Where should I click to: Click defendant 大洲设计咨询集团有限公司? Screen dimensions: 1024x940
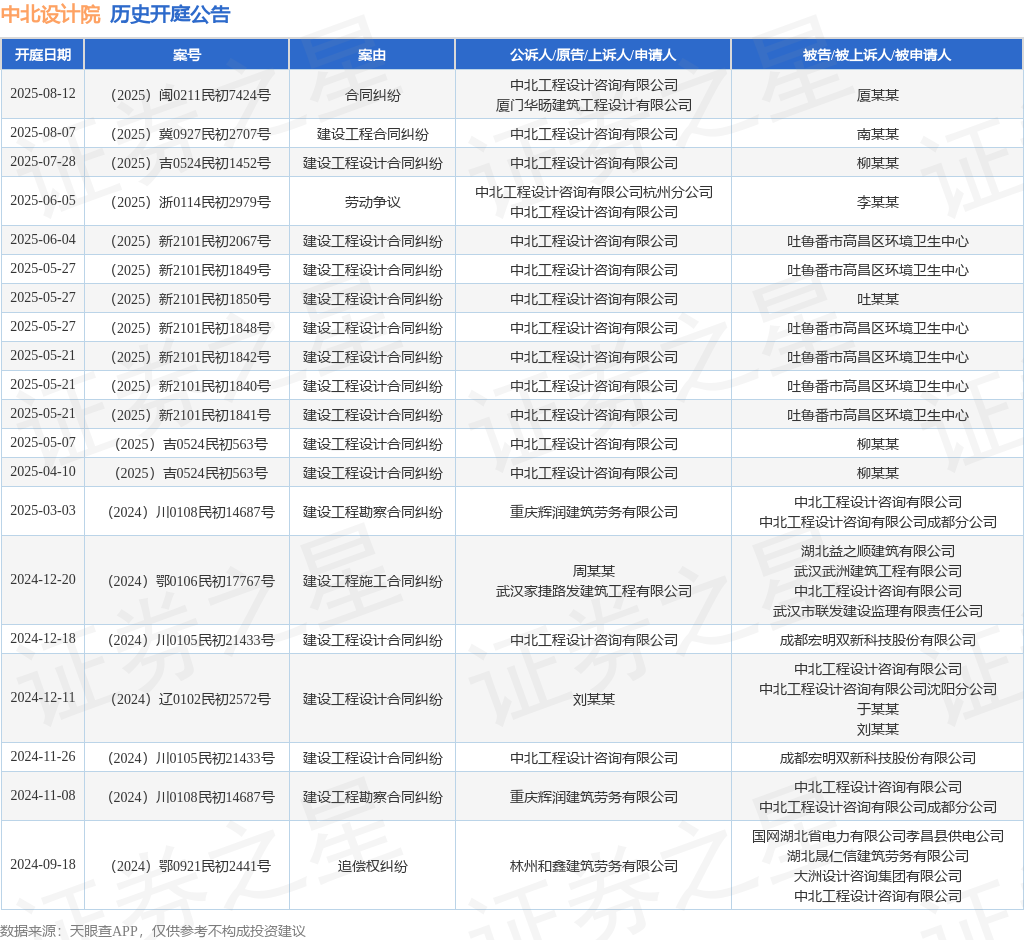coord(877,876)
